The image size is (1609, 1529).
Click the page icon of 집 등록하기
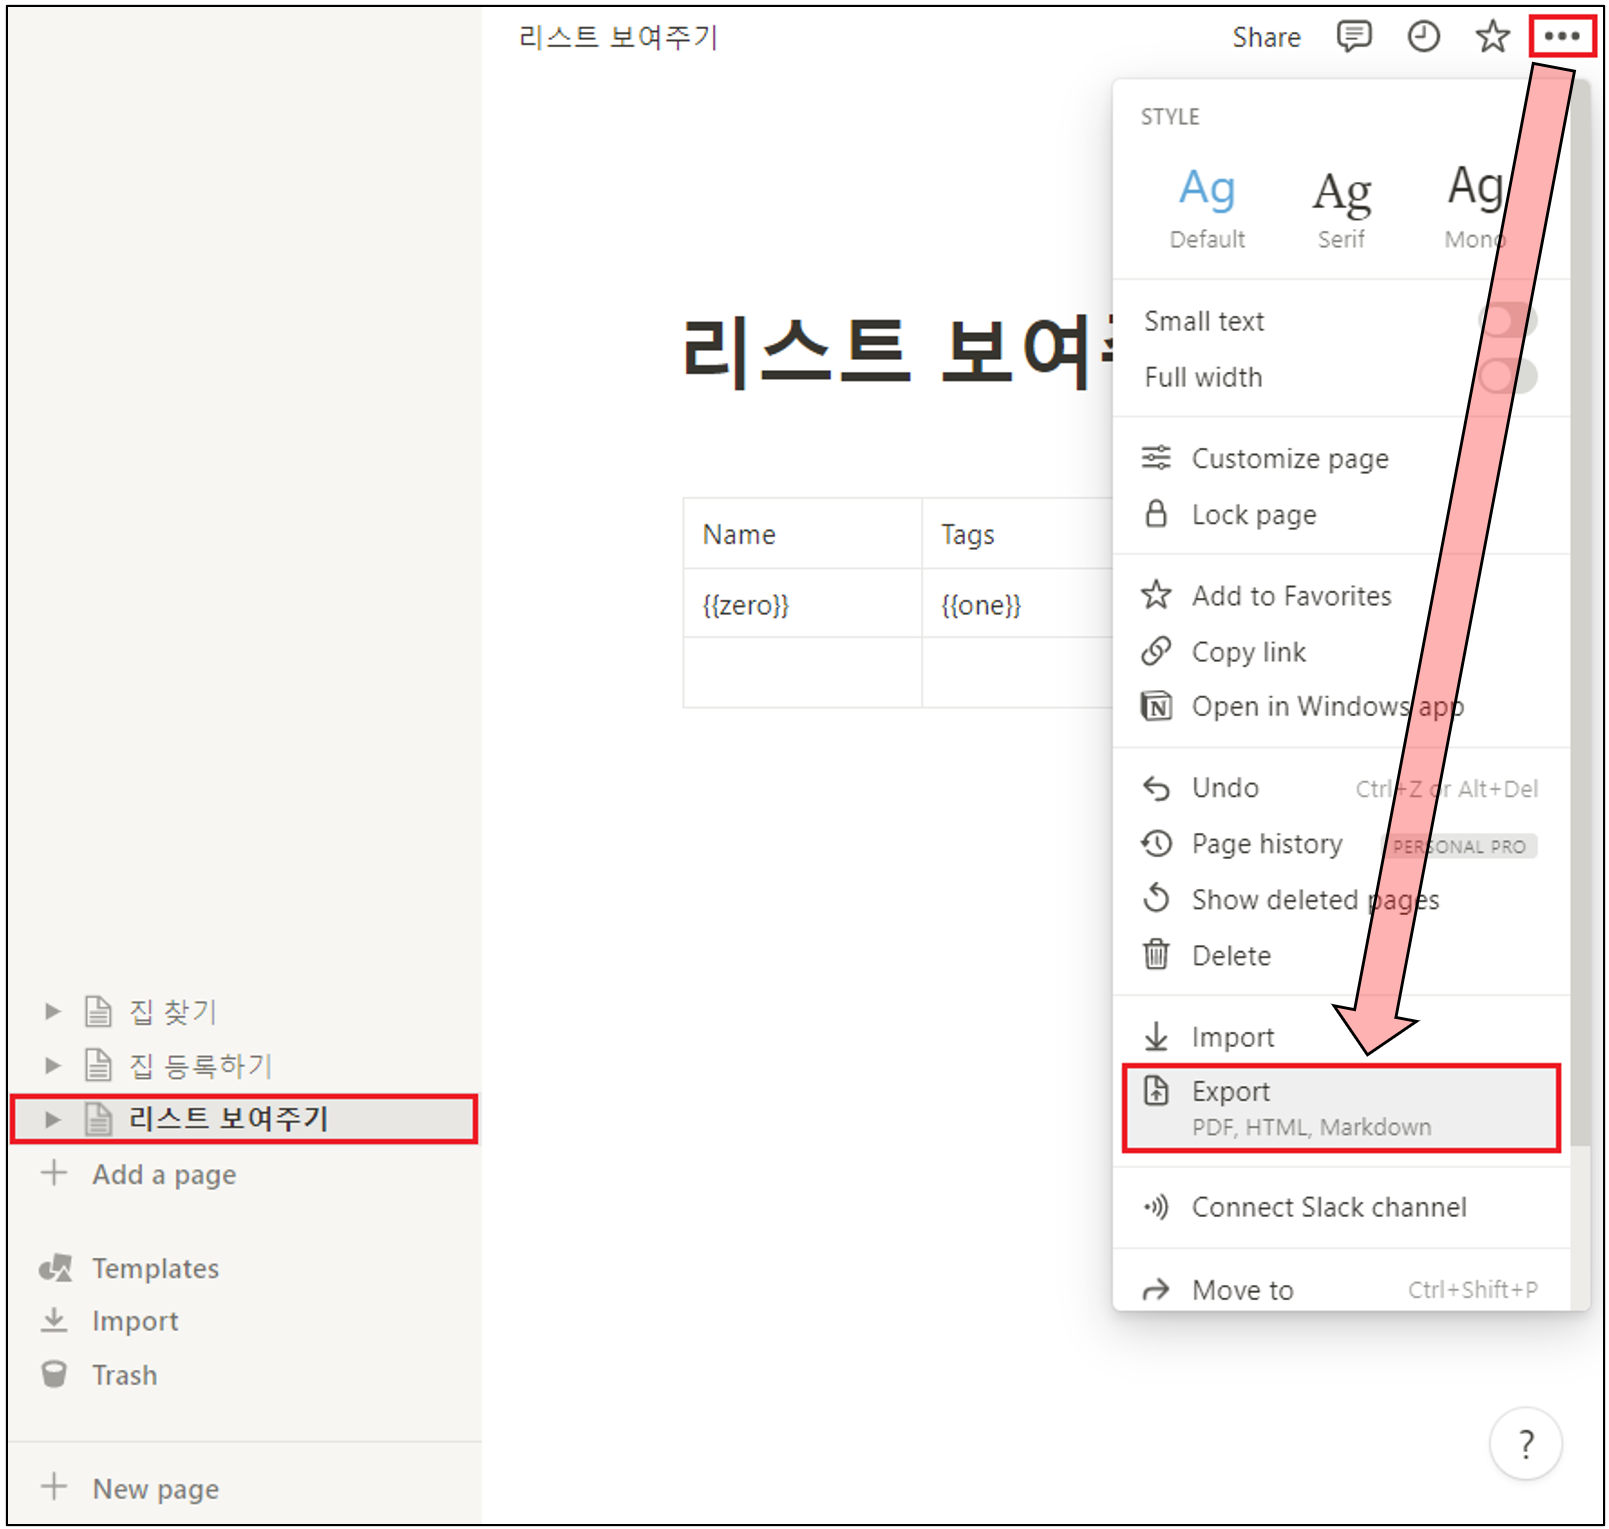click(x=98, y=1065)
